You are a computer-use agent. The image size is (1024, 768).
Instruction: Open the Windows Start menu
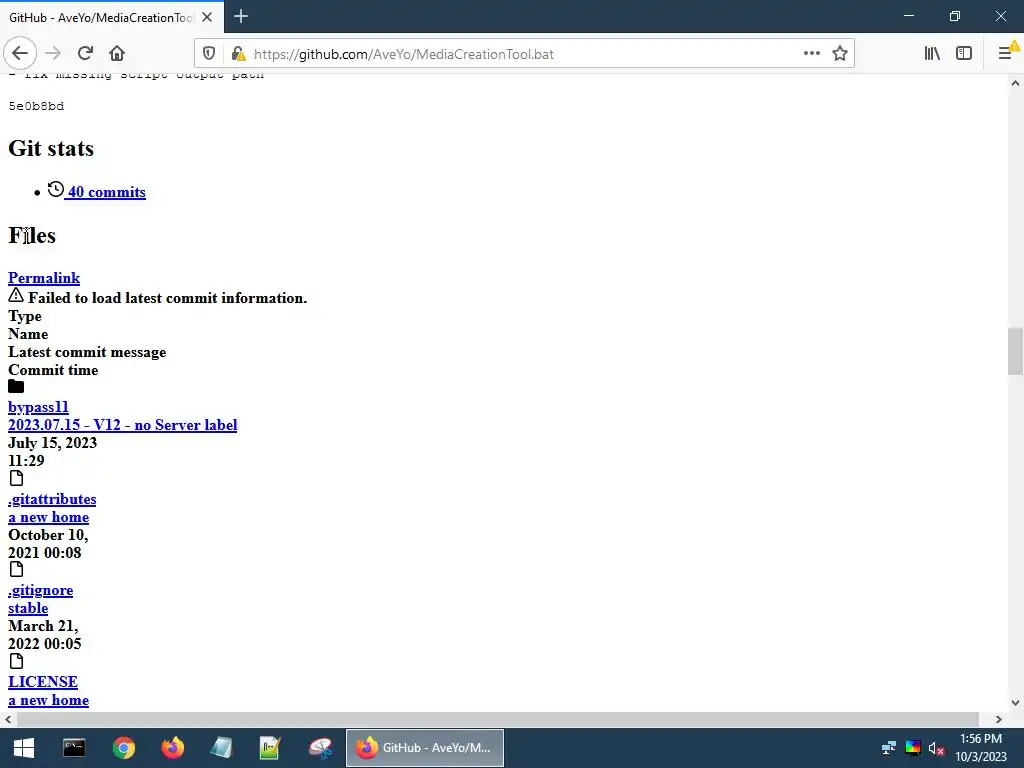click(24, 748)
